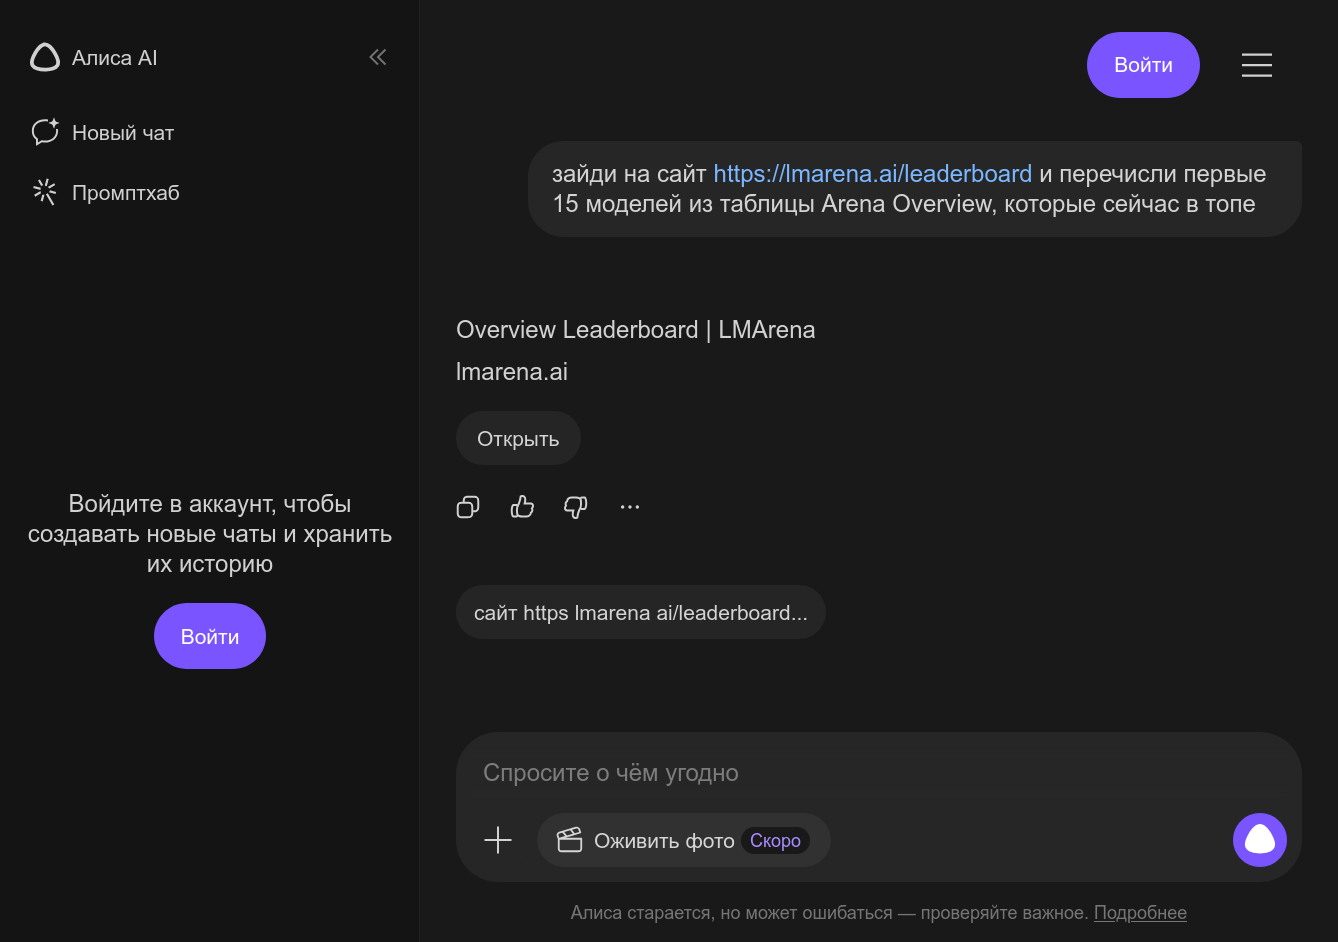Click the sparkle icon beside Промптхаб
1338x942 pixels.
click(45, 192)
